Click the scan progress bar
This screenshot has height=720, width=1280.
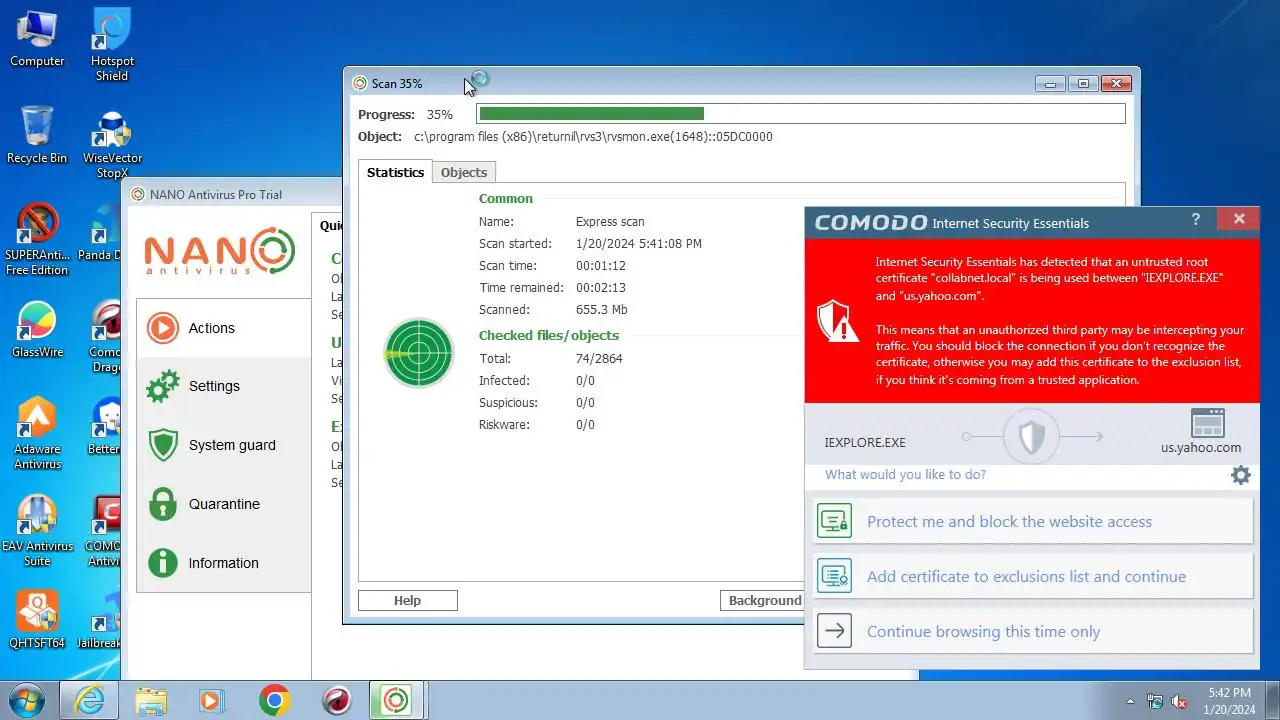[801, 114]
